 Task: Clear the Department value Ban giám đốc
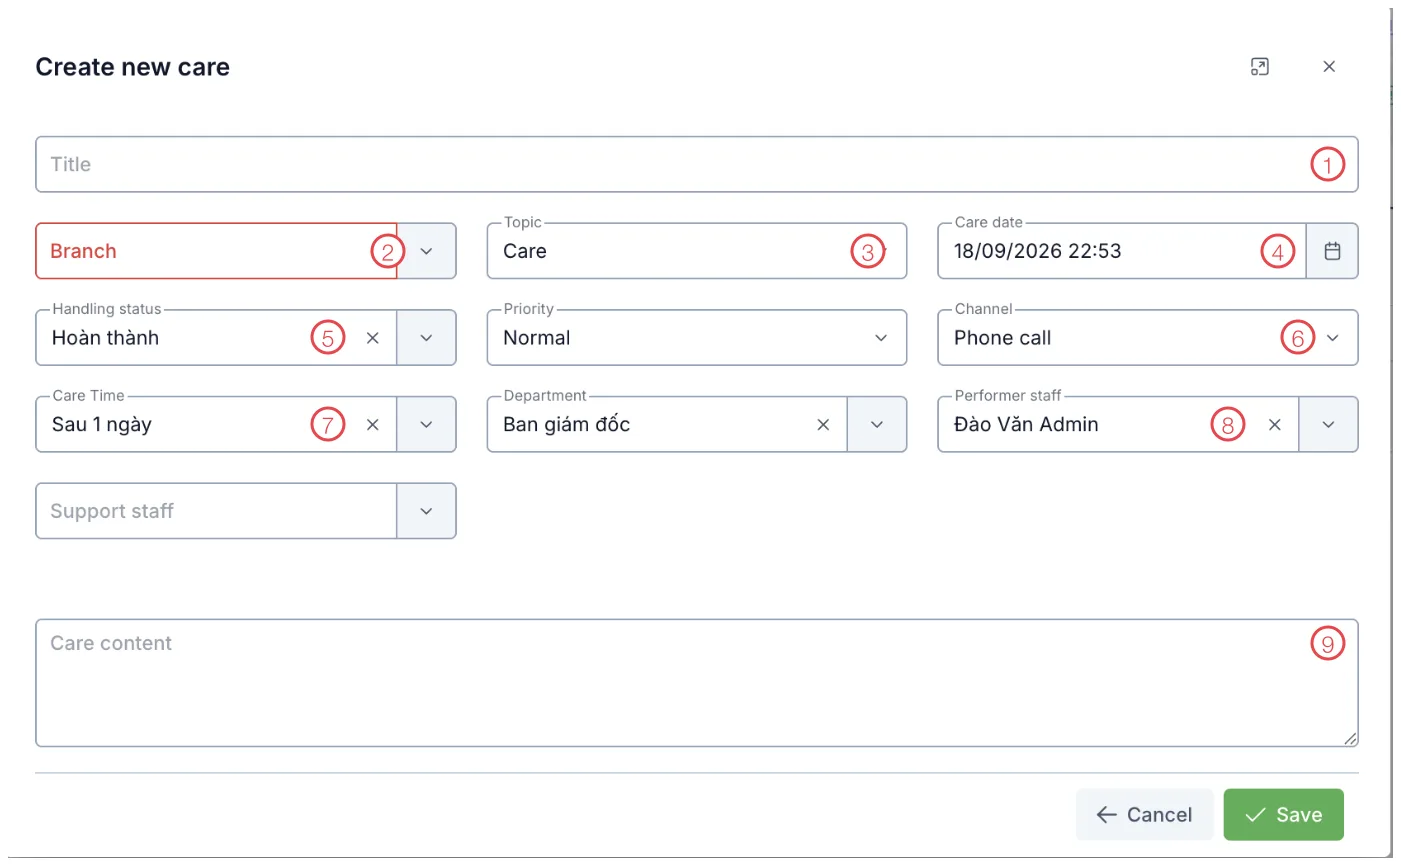click(x=823, y=425)
